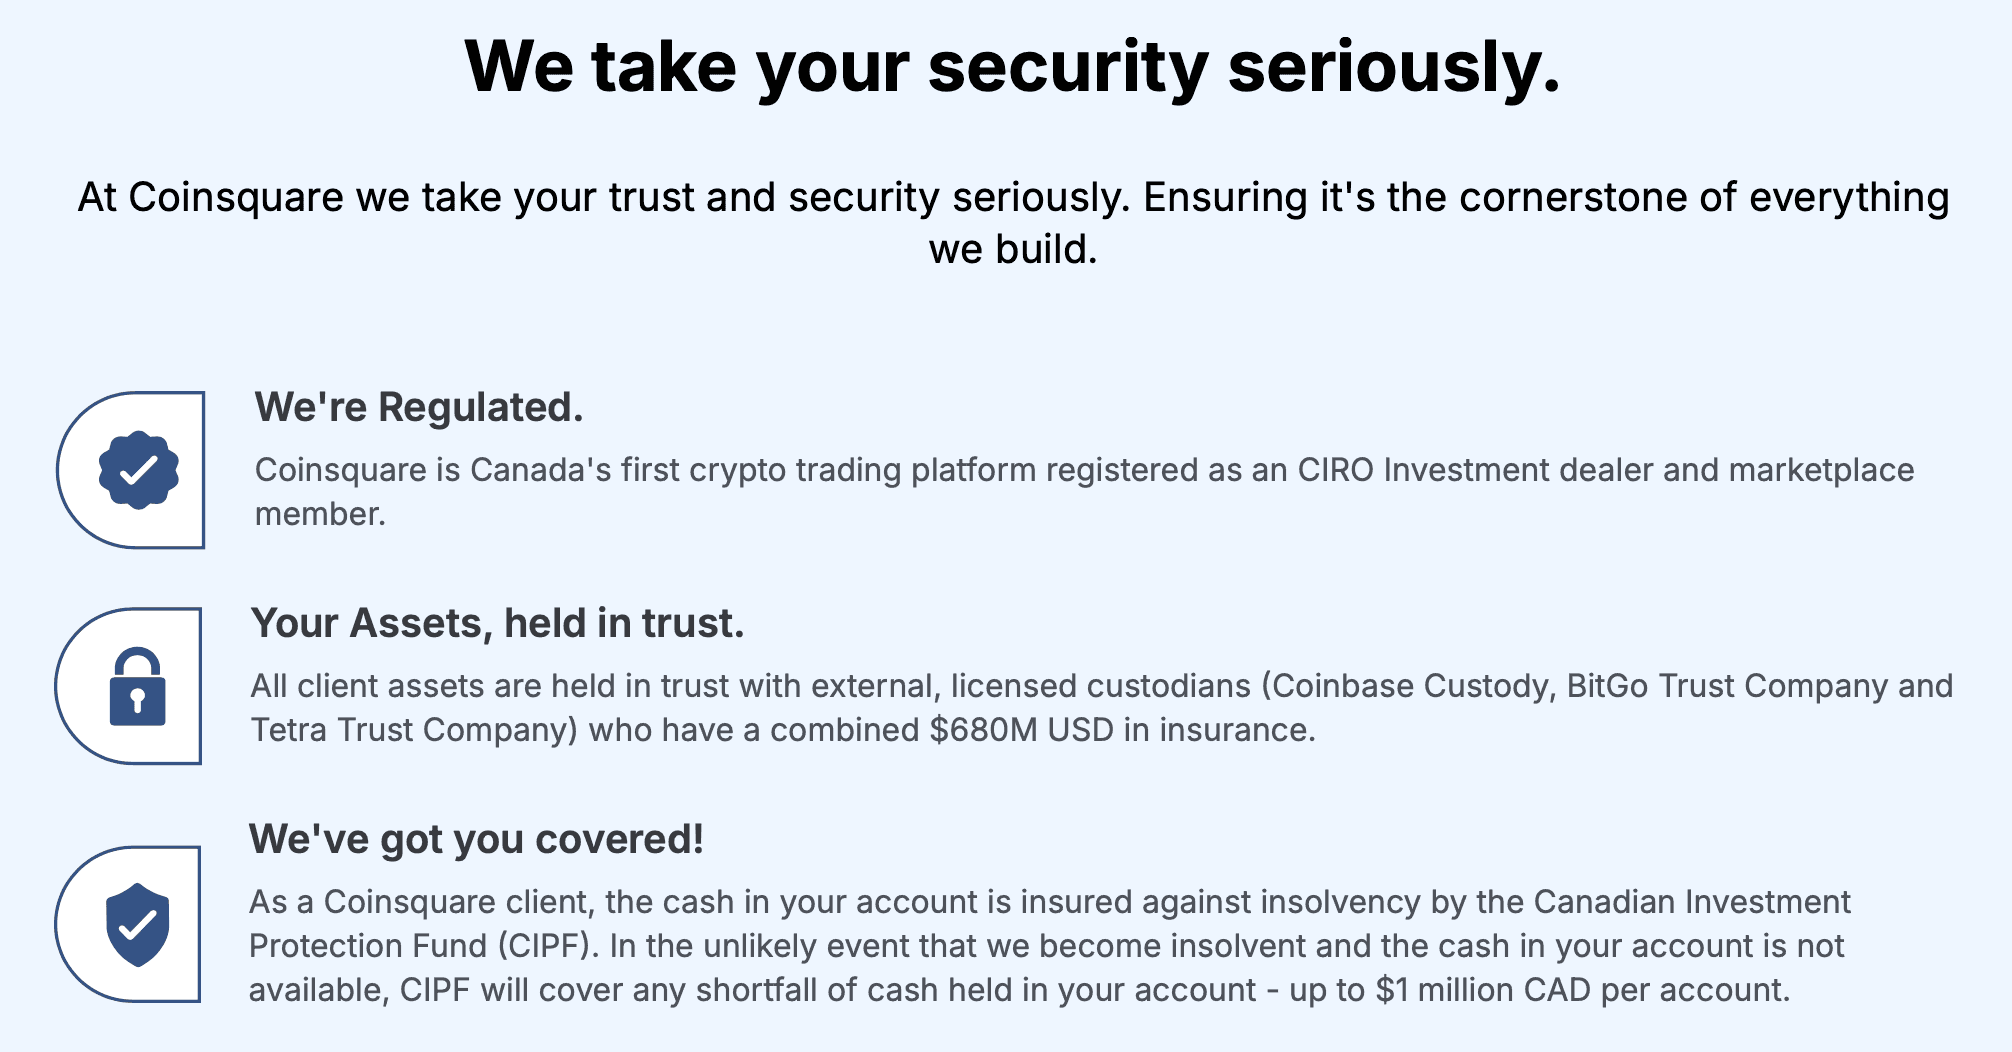Screen dimensions: 2012x1052
Task: Click the padlock icon
Action: (137, 687)
